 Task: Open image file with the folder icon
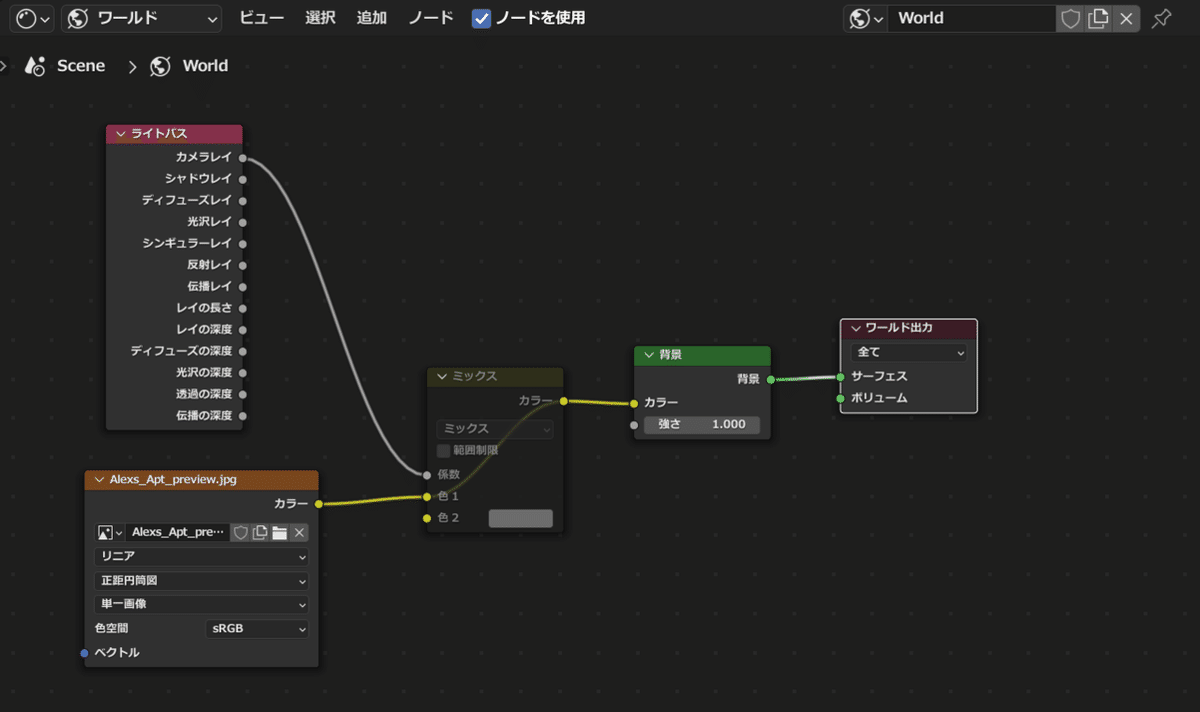280,533
